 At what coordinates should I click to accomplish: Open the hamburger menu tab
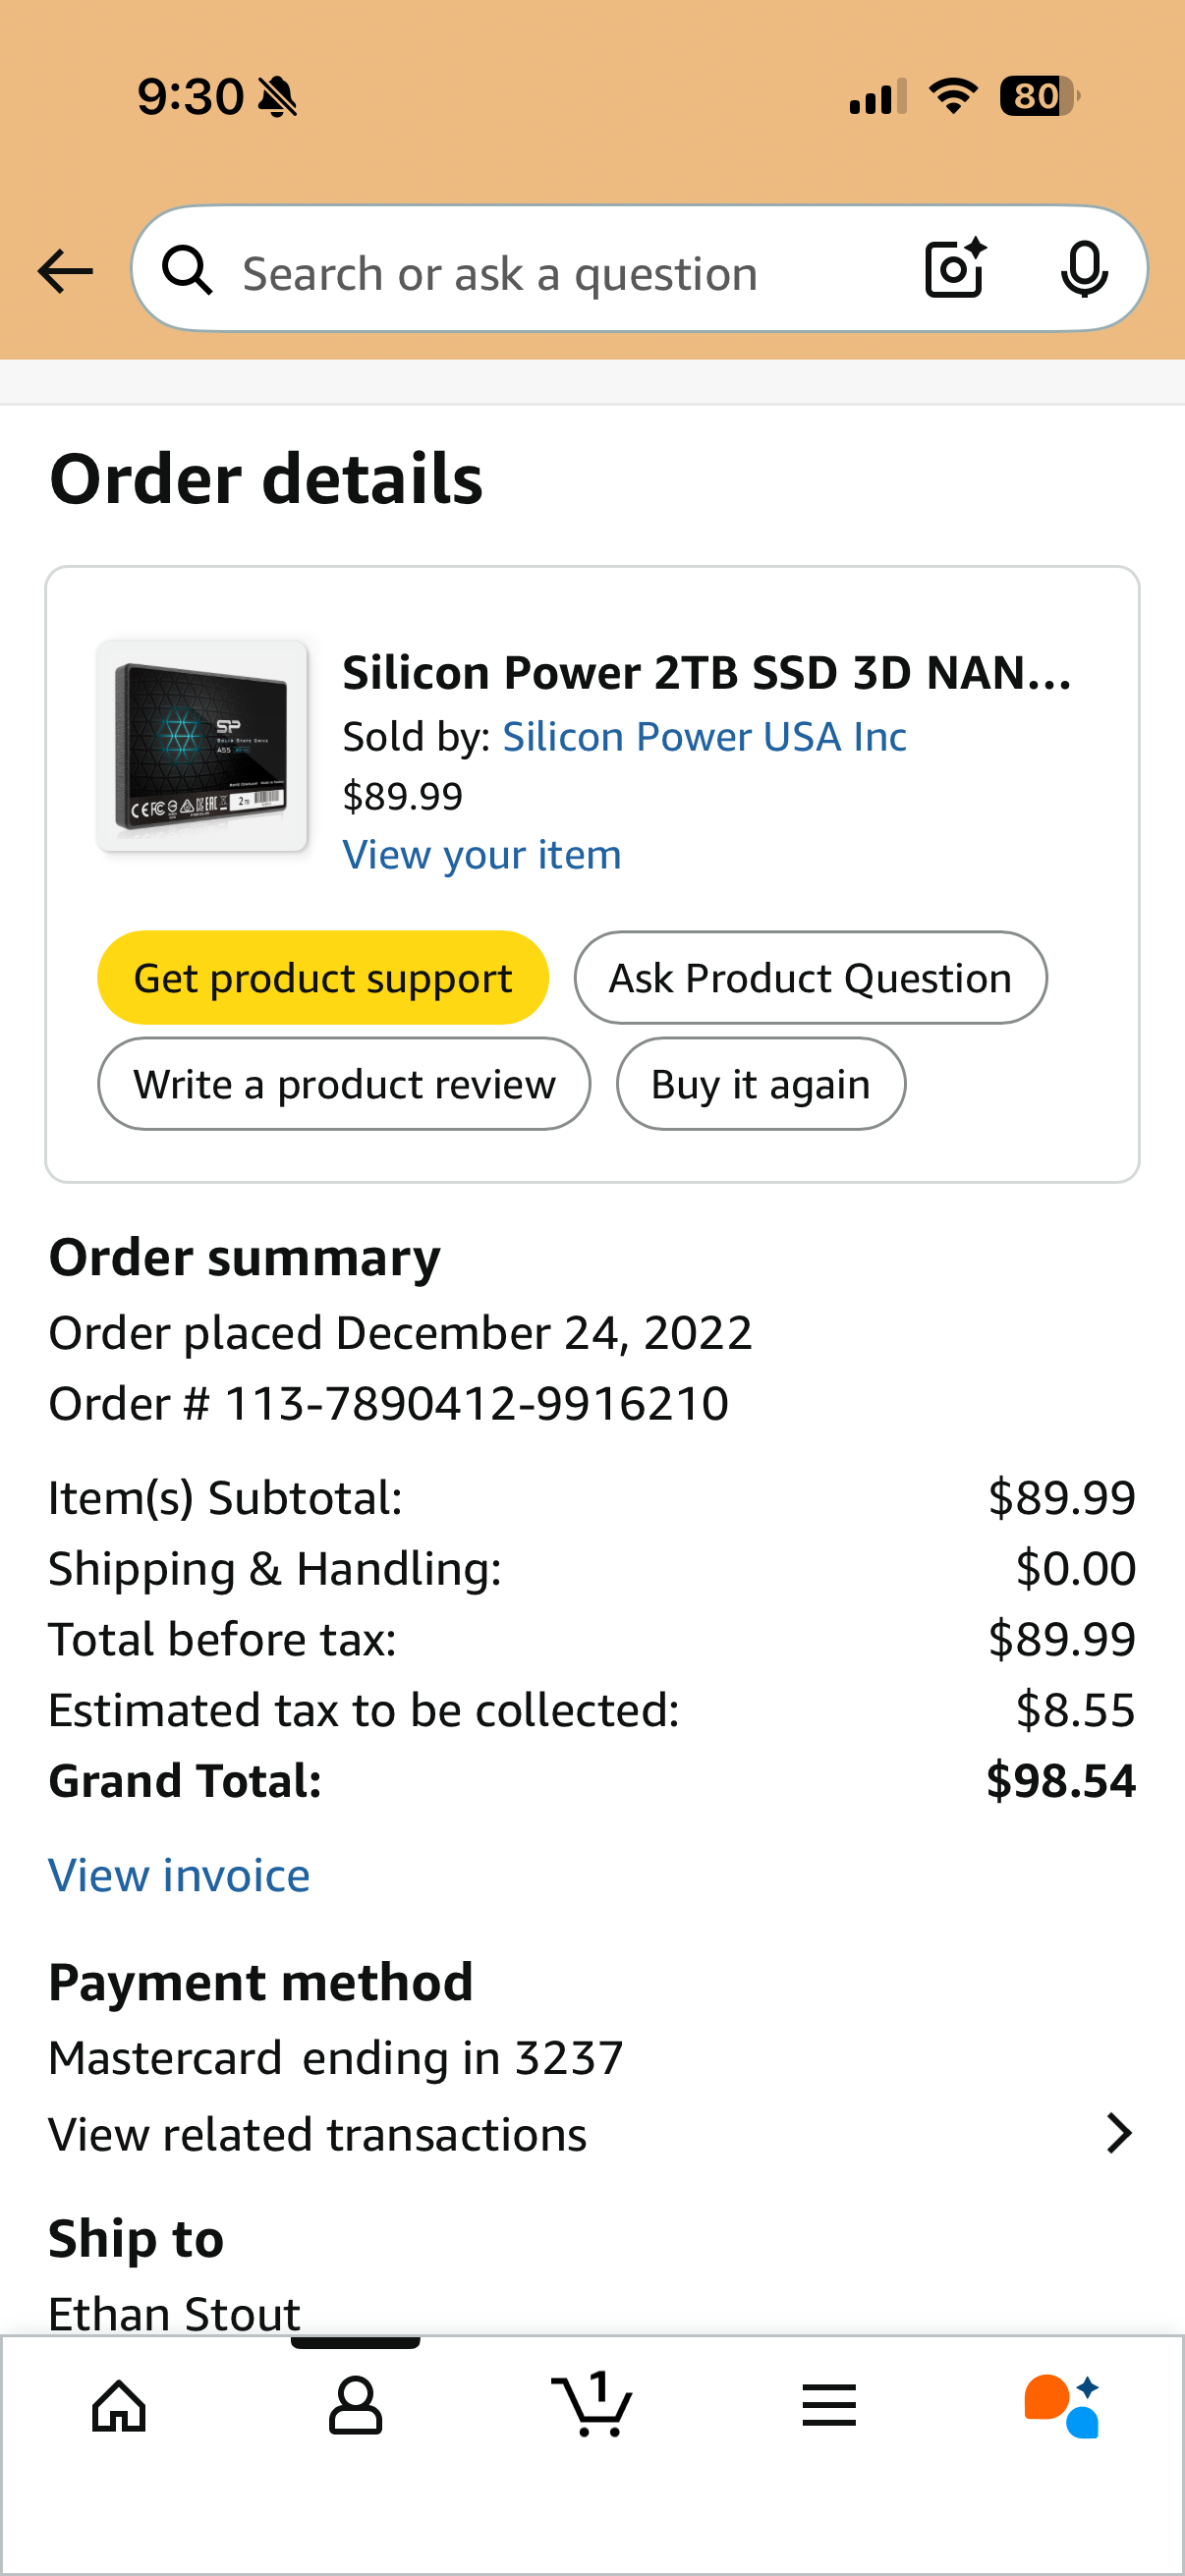829,2405
